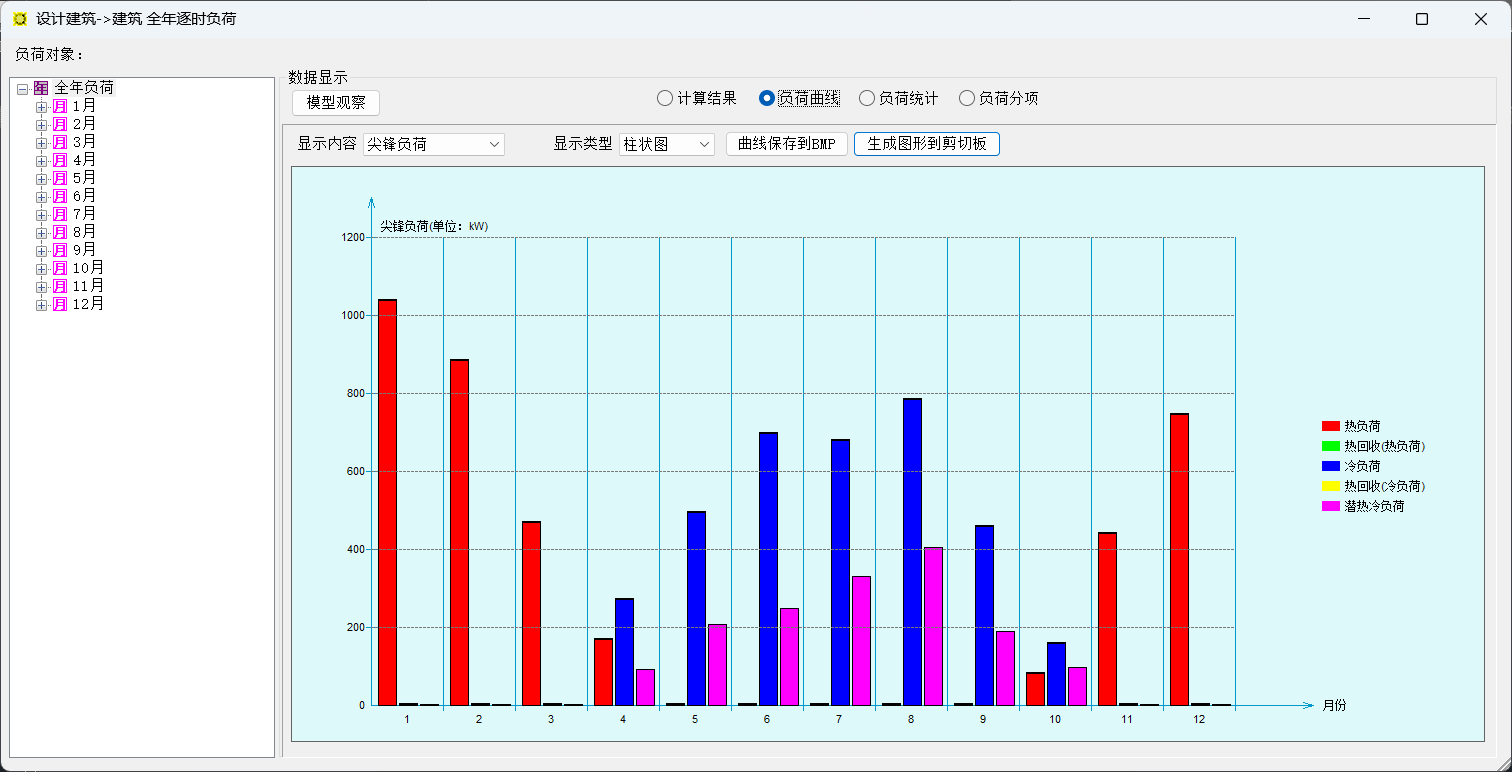This screenshot has height=772, width=1512.
Task: Click the 模型观察 button
Action: pyautogui.click(x=336, y=102)
